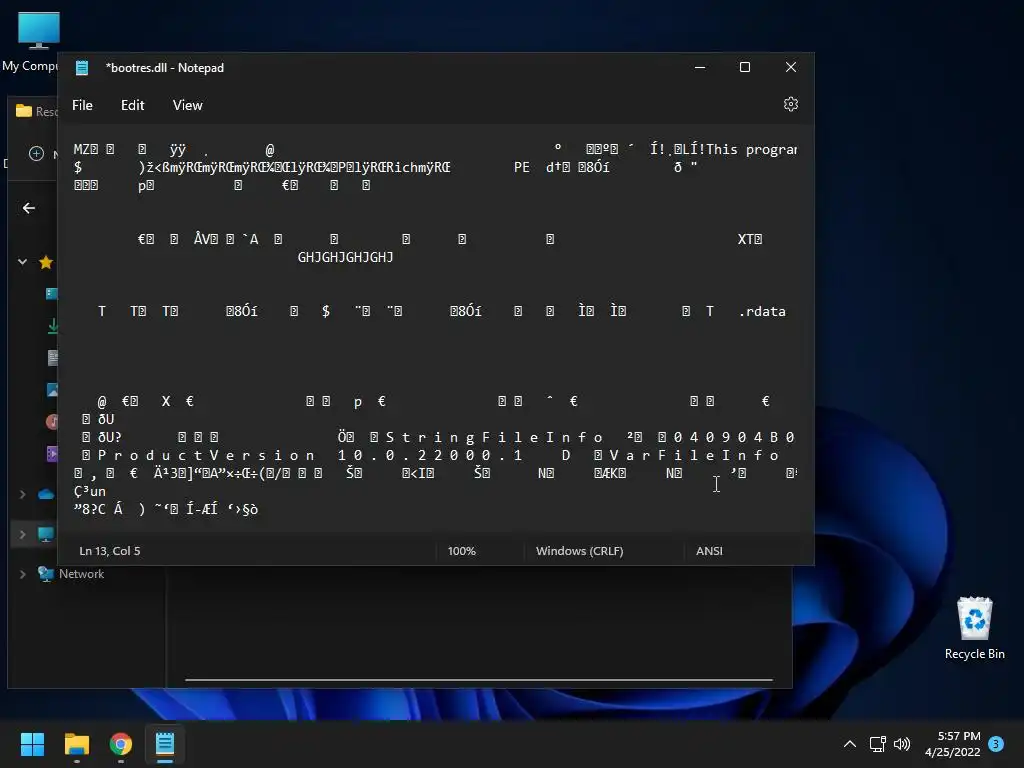Click the Notepad icon in the title bar
The height and width of the screenshot is (768, 1024).
click(x=82, y=68)
